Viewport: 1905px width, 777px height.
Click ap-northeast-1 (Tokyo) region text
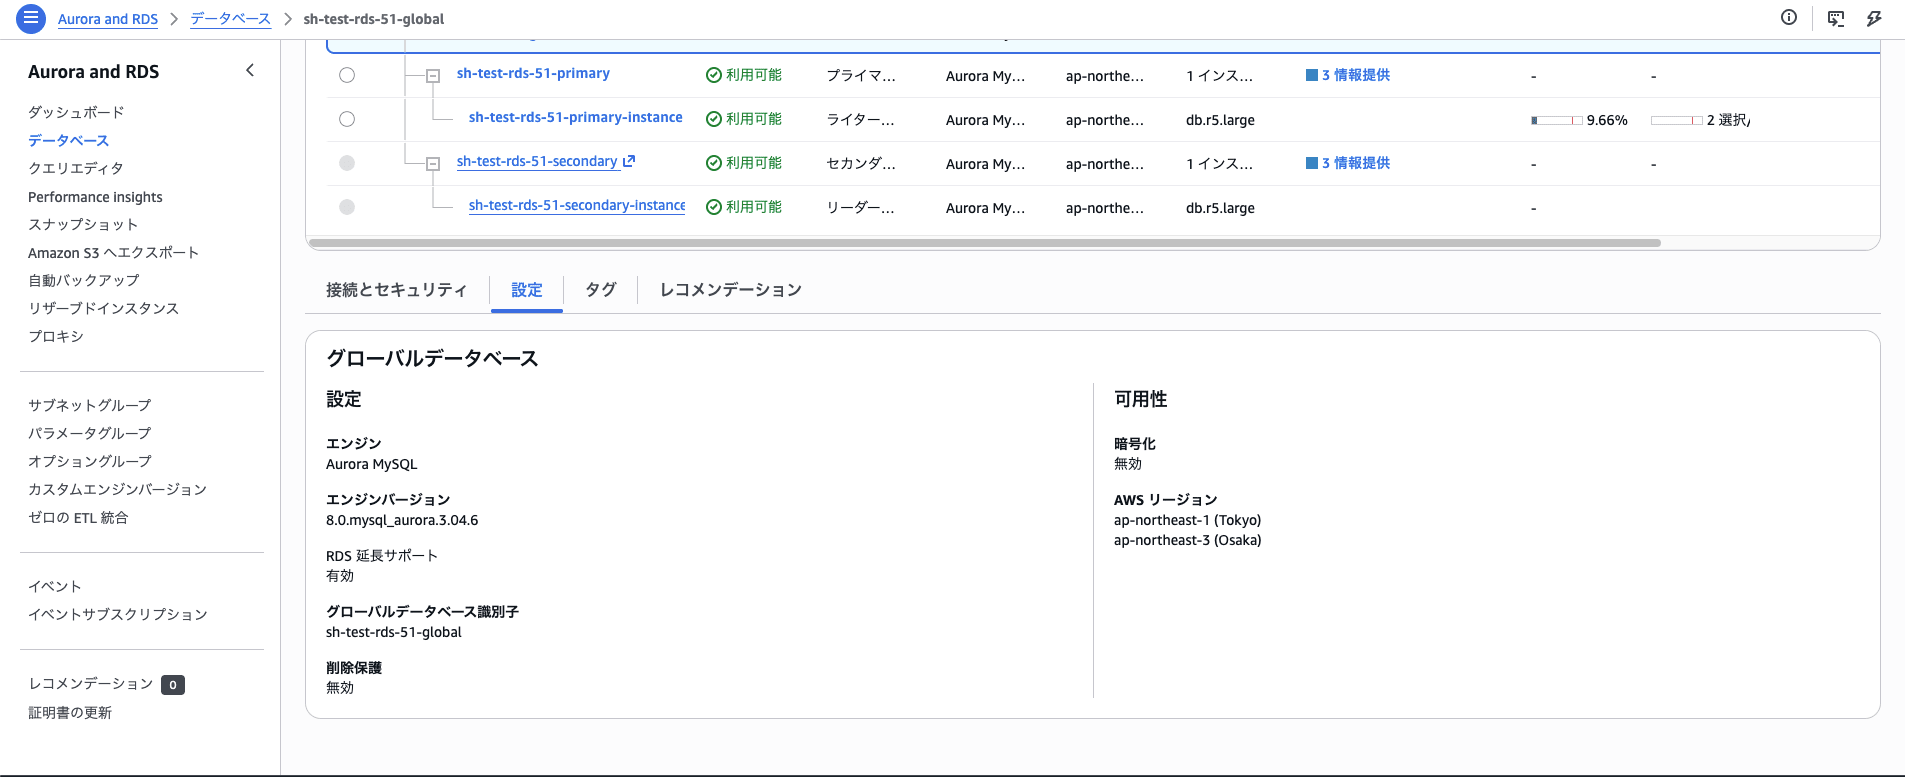(x=1188, y=520)
